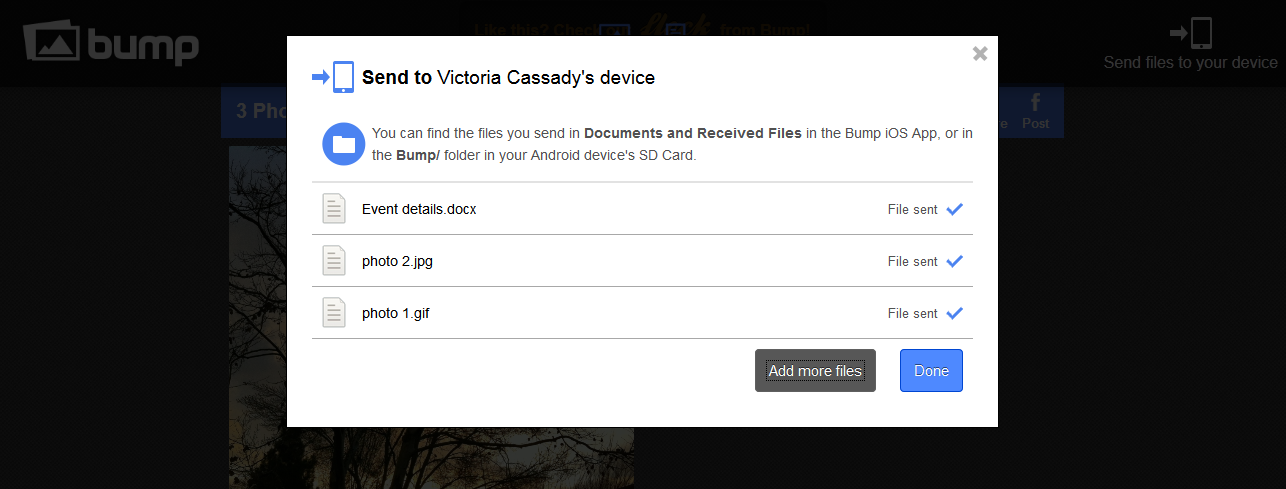The width and height of the screenshot is (1286, 489).
Task: Select the photo 1.gif file icon
Action: (334, 313)
